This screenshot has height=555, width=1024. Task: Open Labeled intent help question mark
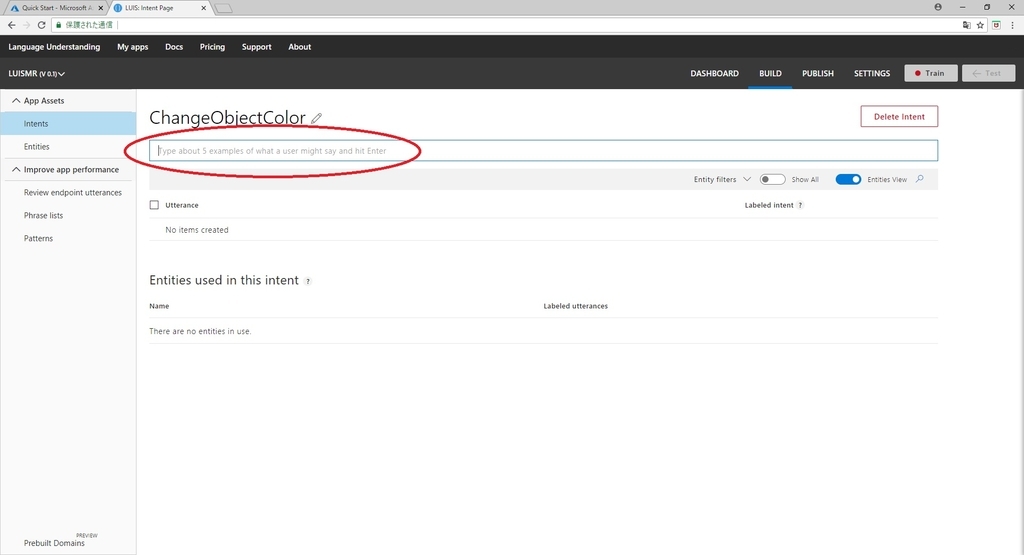click(x=800, y=205)
